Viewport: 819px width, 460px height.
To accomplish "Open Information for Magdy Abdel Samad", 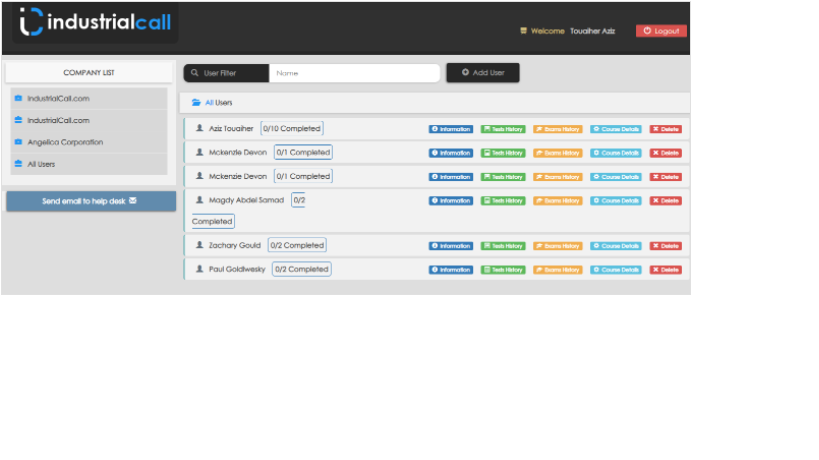I will point(451,200).
